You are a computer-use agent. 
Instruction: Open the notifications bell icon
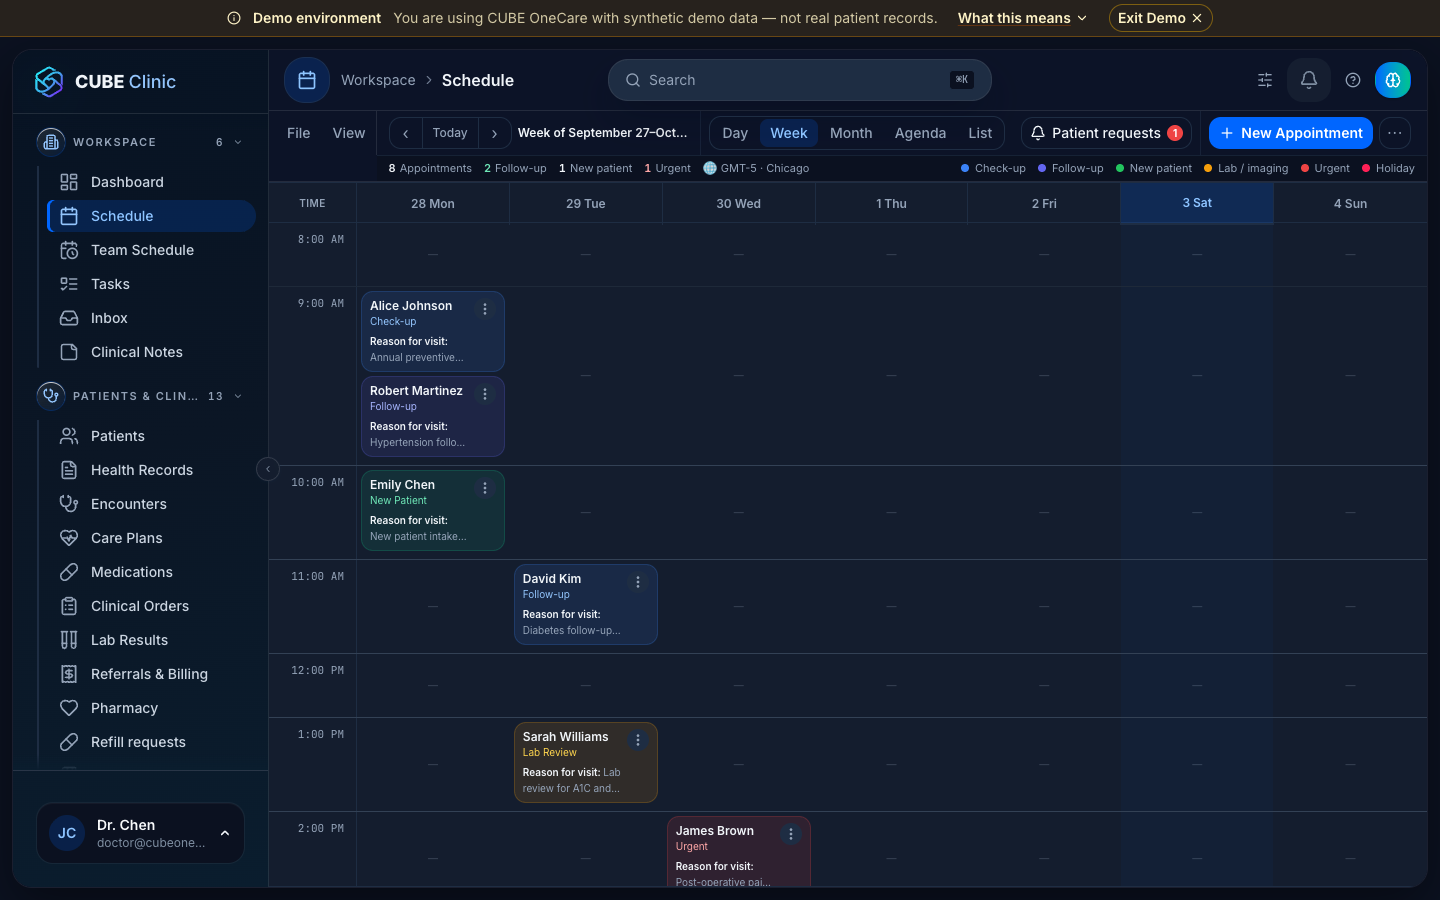point(1308,80)
